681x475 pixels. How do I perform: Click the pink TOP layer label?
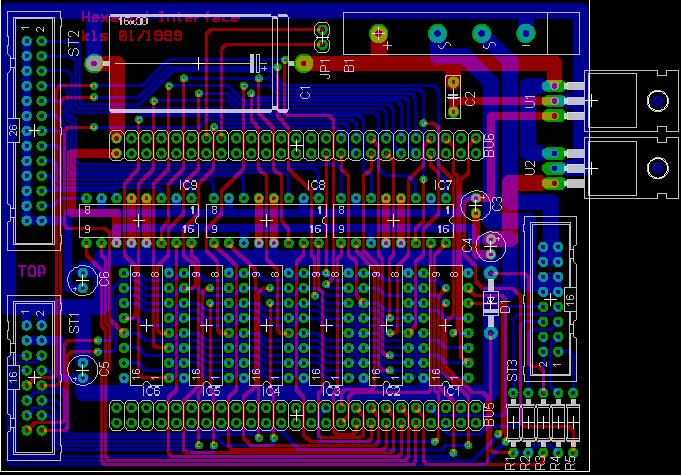32,271
